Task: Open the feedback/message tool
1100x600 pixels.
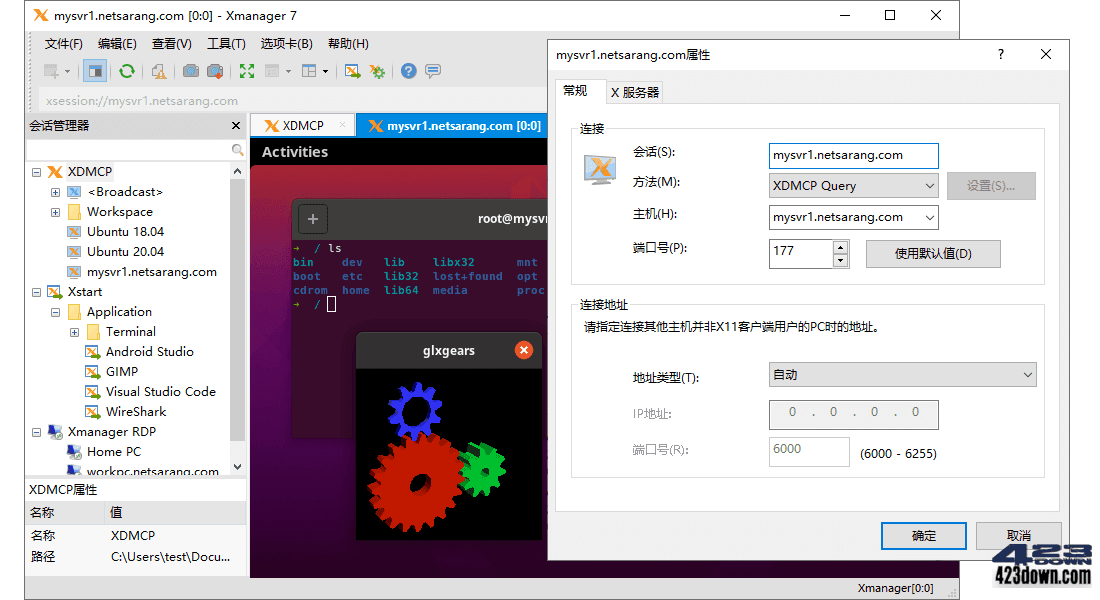Action: click(433, 71)
